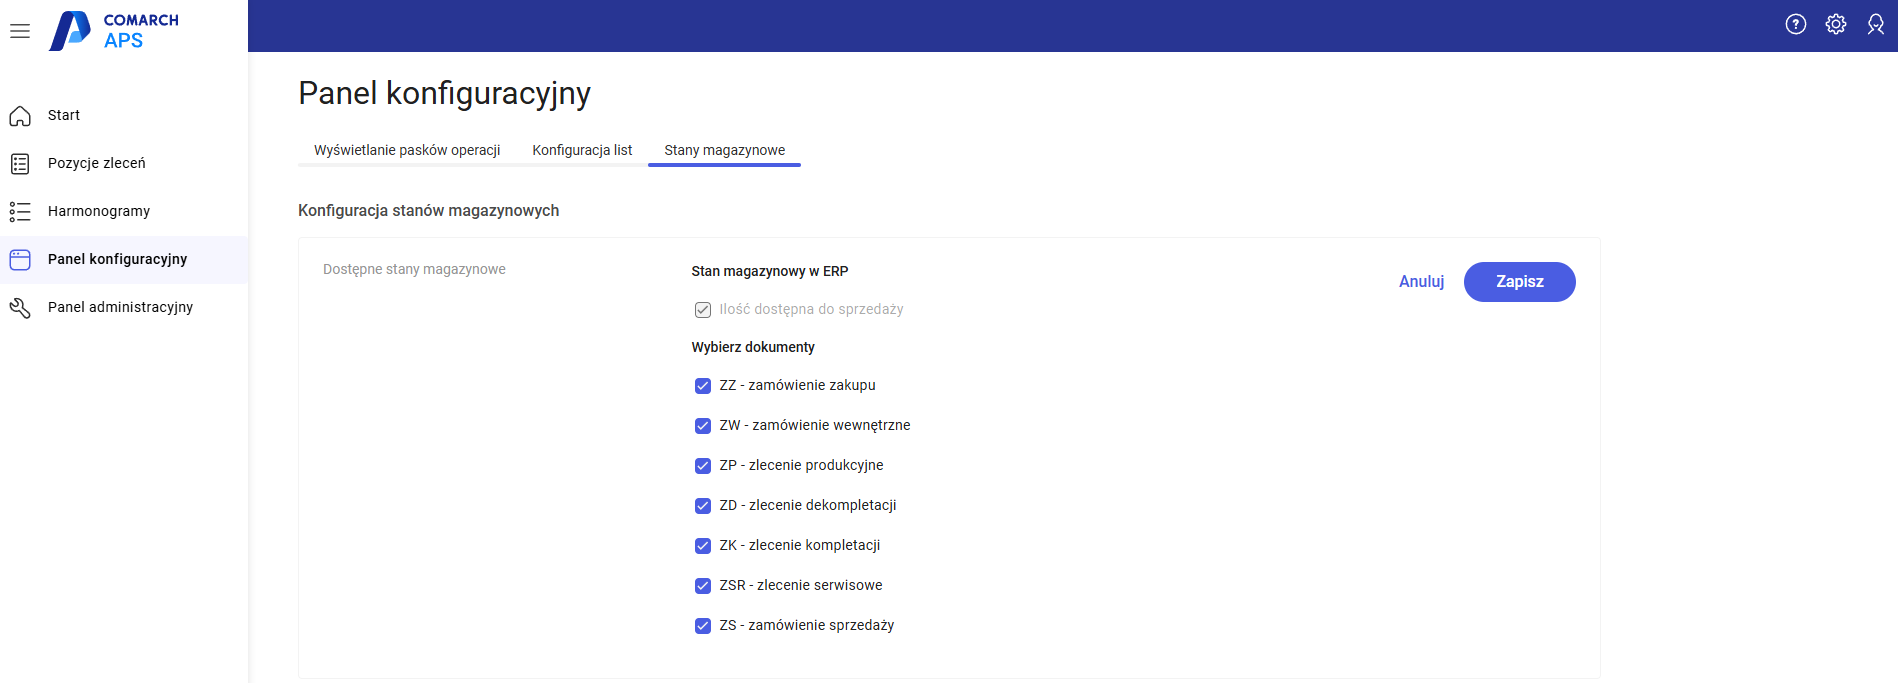Uncheck ZD - zlecenie dekompletacji

tap(703, 506)
